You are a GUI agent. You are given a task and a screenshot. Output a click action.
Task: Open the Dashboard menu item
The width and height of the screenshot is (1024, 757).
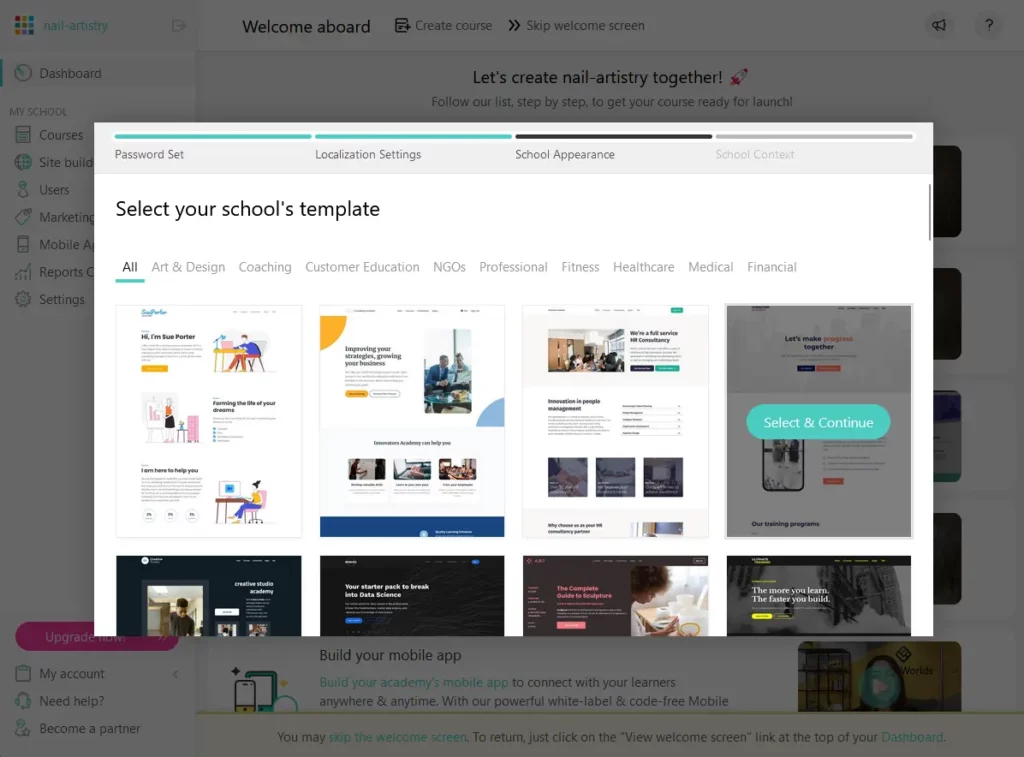pyautogui.click(x=70, y=73)
